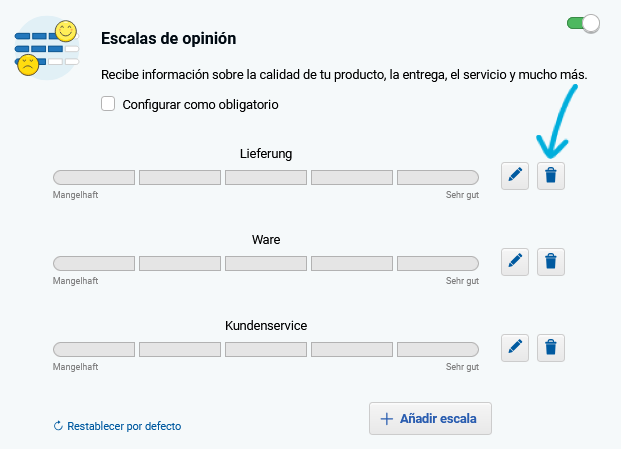621x449 pixels.
Task: Choose the Sehr gut segment of the Ware scale
Action: (438, 263)
